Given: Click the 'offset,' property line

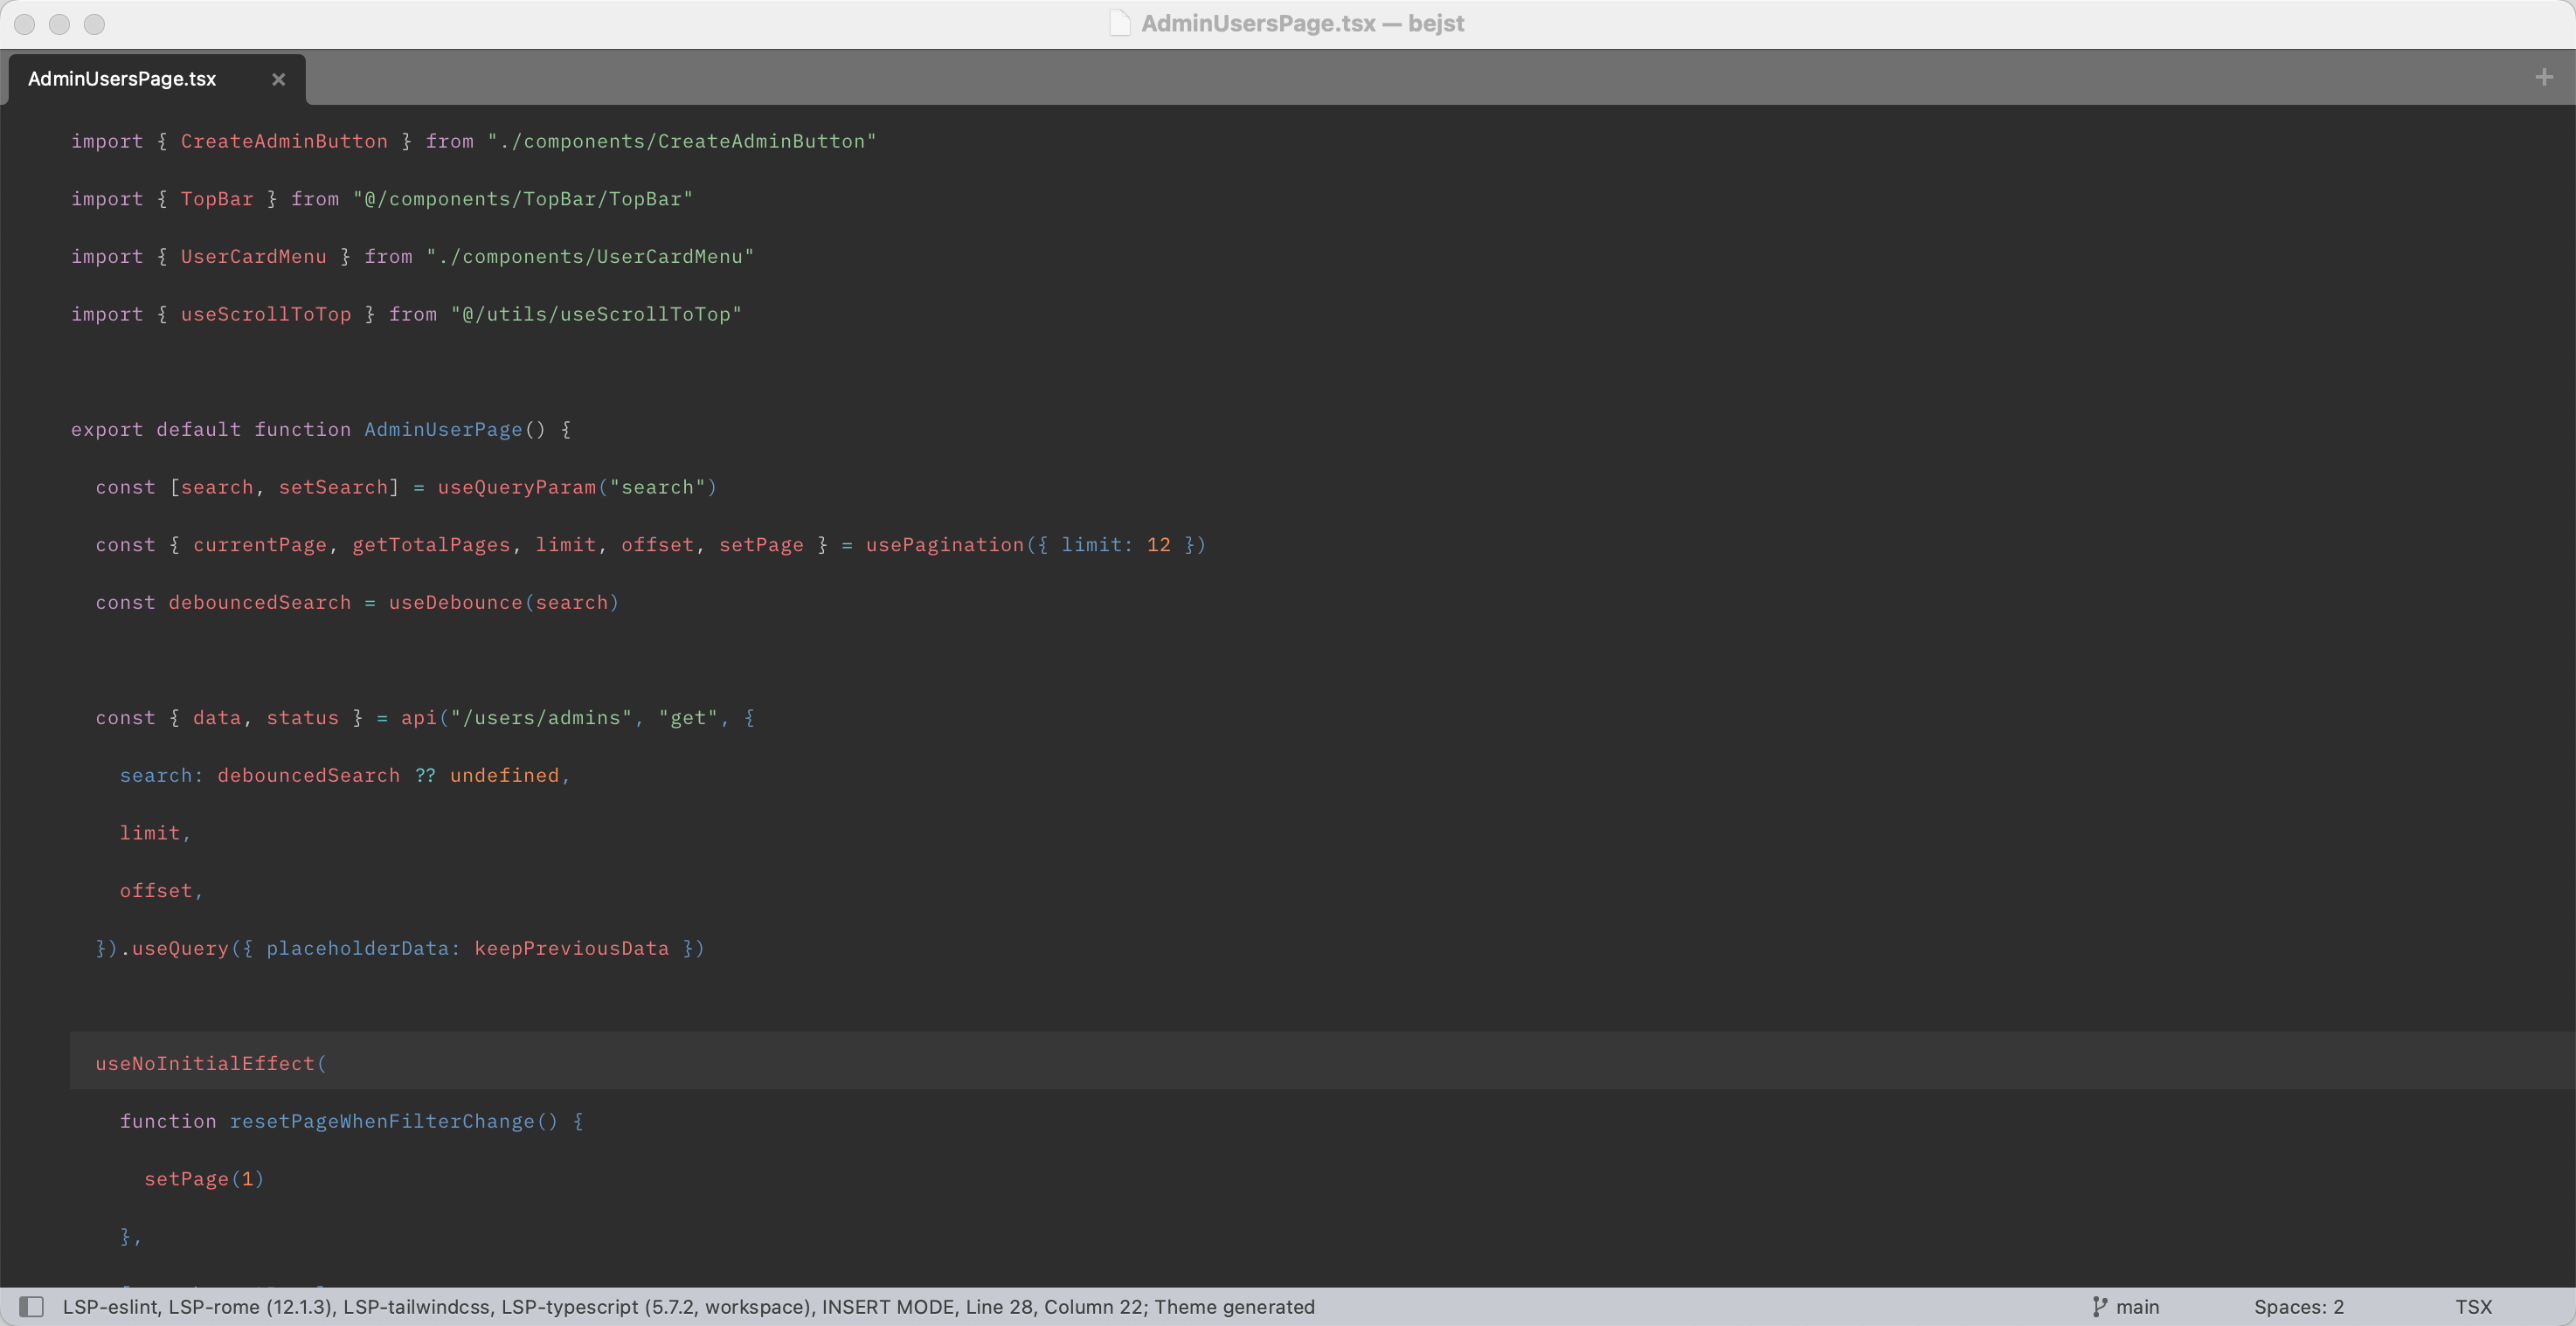Looking at the screenshot, I should click(161, 890).
